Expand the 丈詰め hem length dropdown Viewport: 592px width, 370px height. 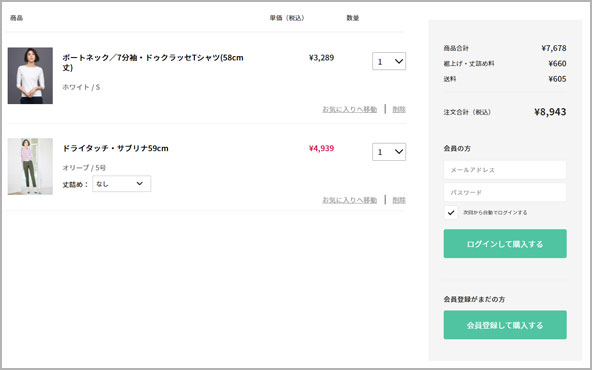(x=122, y=183)
